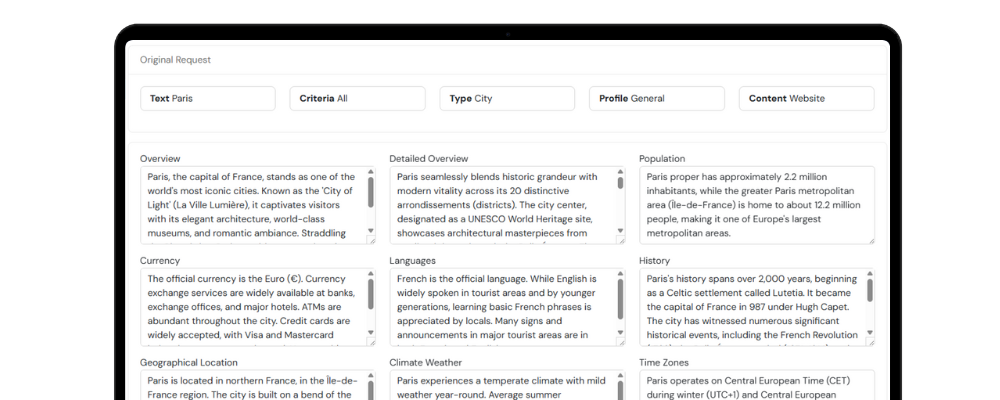The image size is (1000, 400).
Task: Click inside the Time Zones text area
Action: pos(750,387)
